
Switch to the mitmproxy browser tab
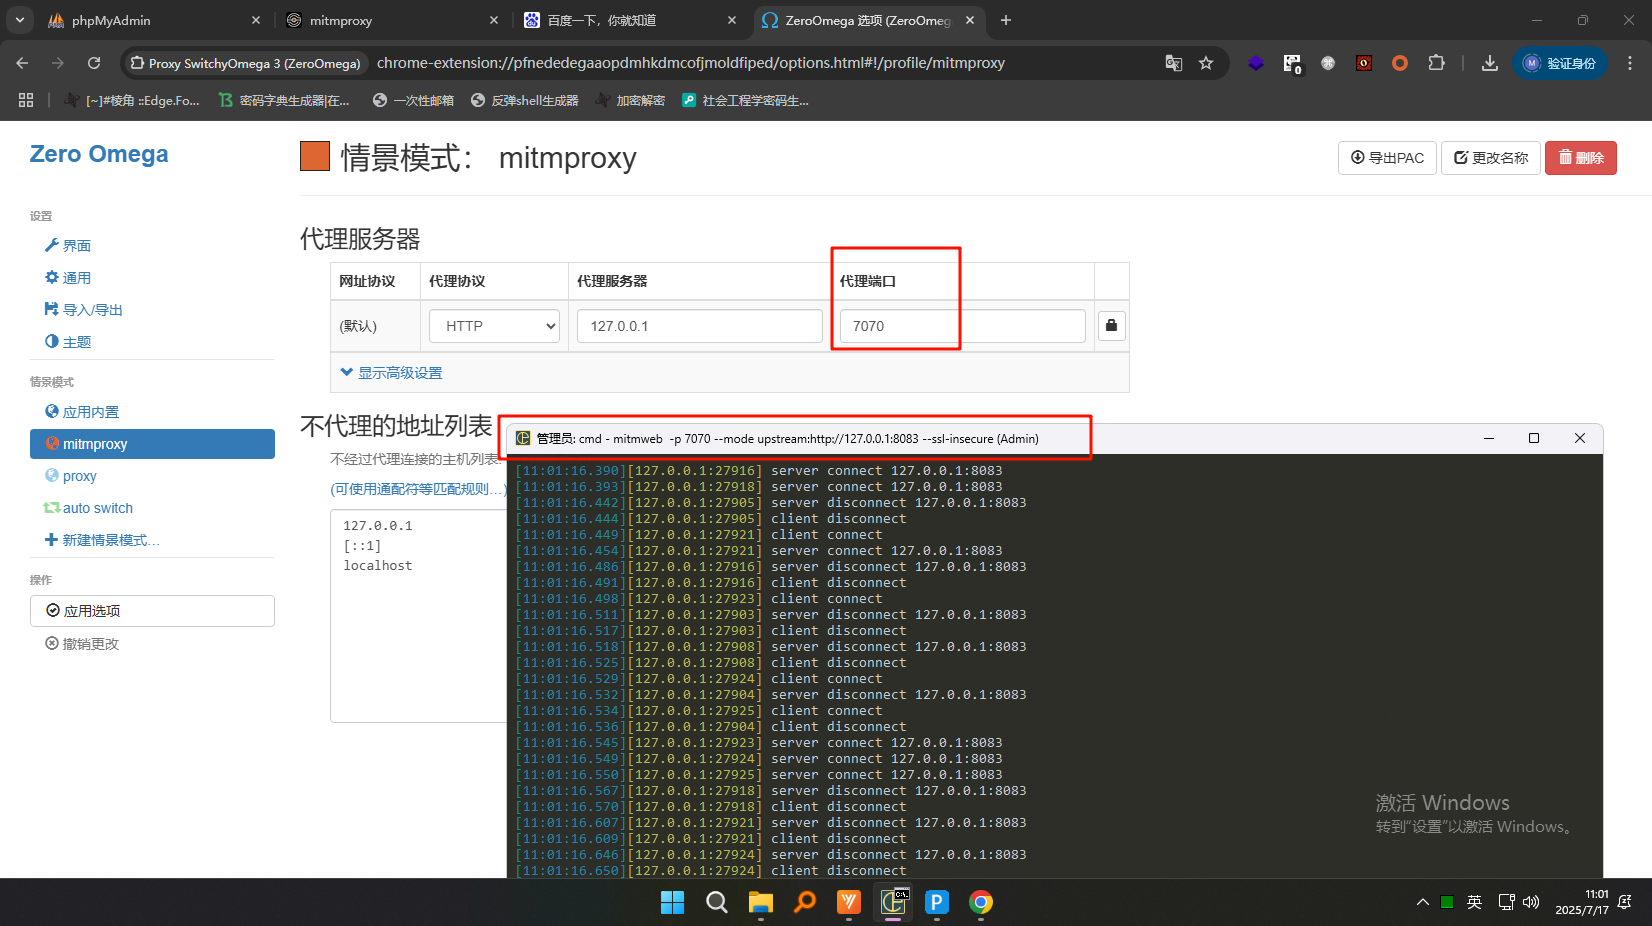coord(391,20)
